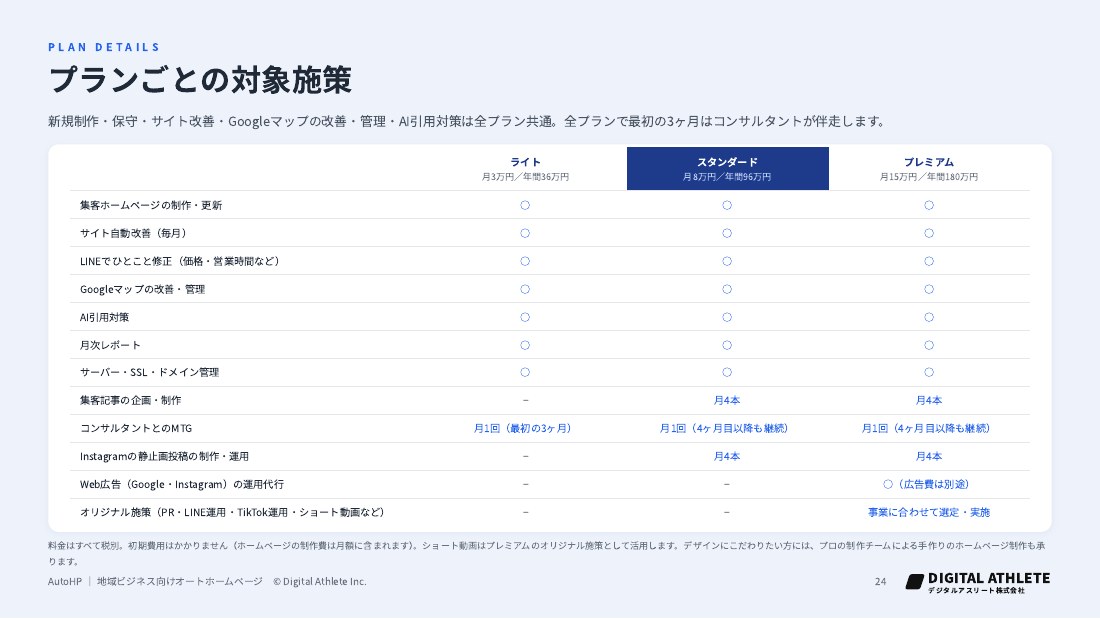Image resolution: width=1100 pixels, height=619 pixels.
Task: Click スタンダード 月1回（4ヶ月目以降も継続）cell
Action: click(727, 428)
